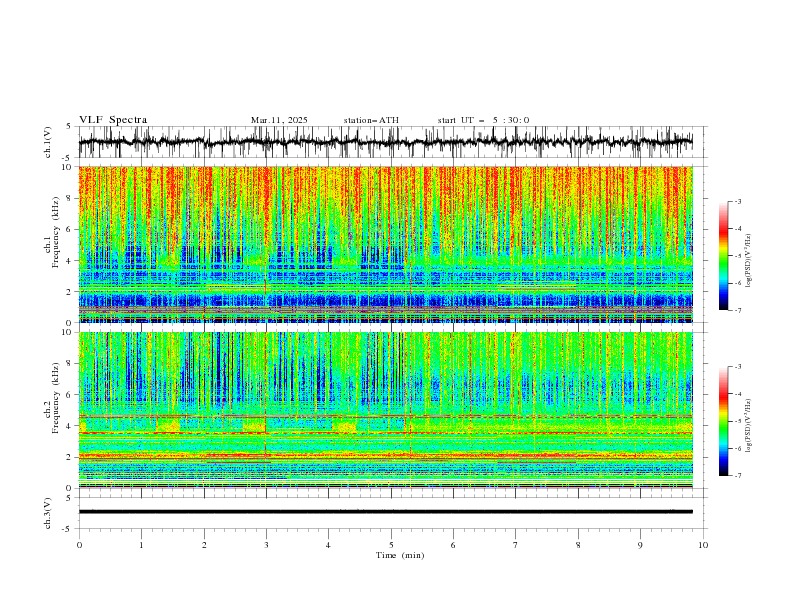Click the "-7" label on ch.2 color bar

737,475
